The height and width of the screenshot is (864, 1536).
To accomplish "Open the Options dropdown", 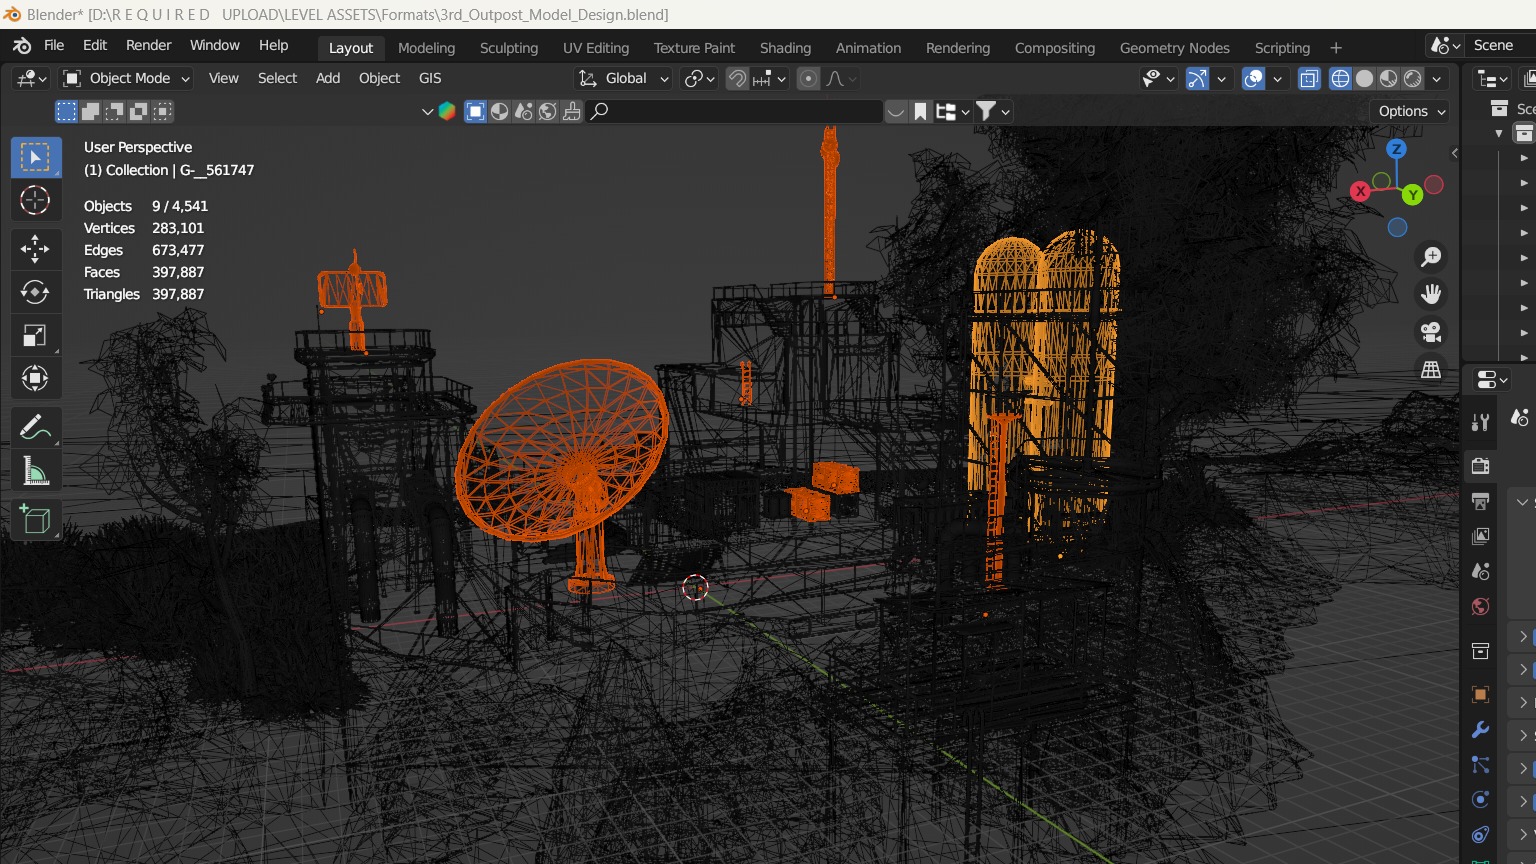I will 1411,111.
